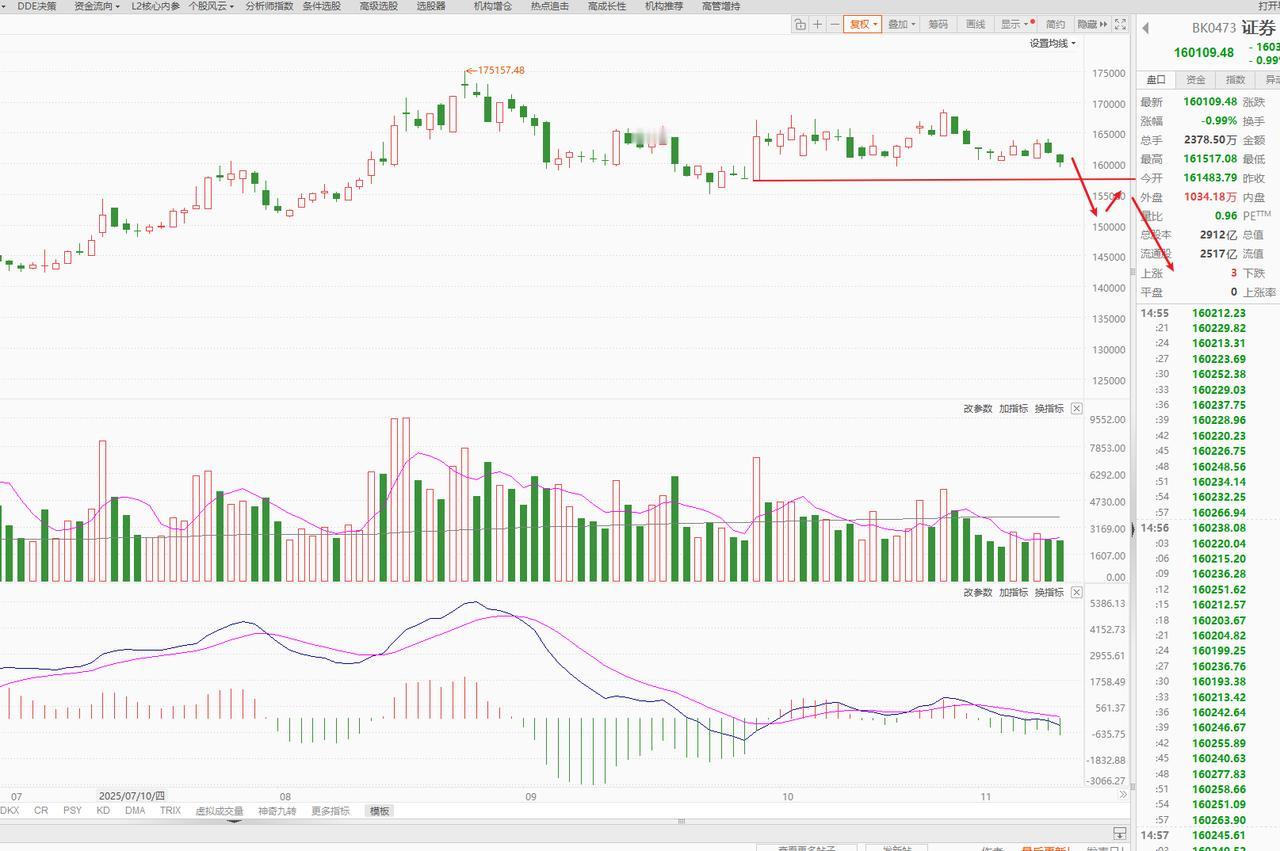This screenshot has height=851, width=1280.
Task: Click 改参数 on the volume sub-chart
Action: (978, 408)
